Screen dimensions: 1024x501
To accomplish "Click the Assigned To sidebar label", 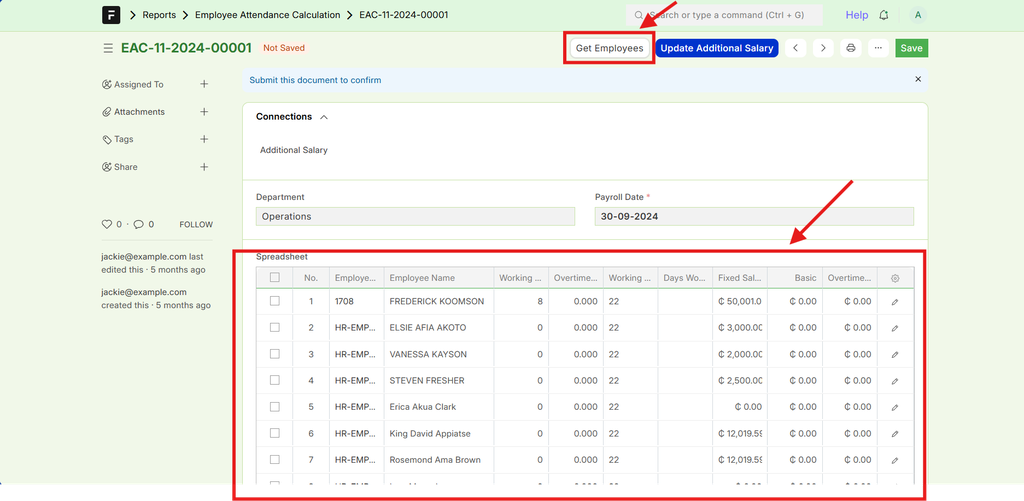I will tap(138, 84).
